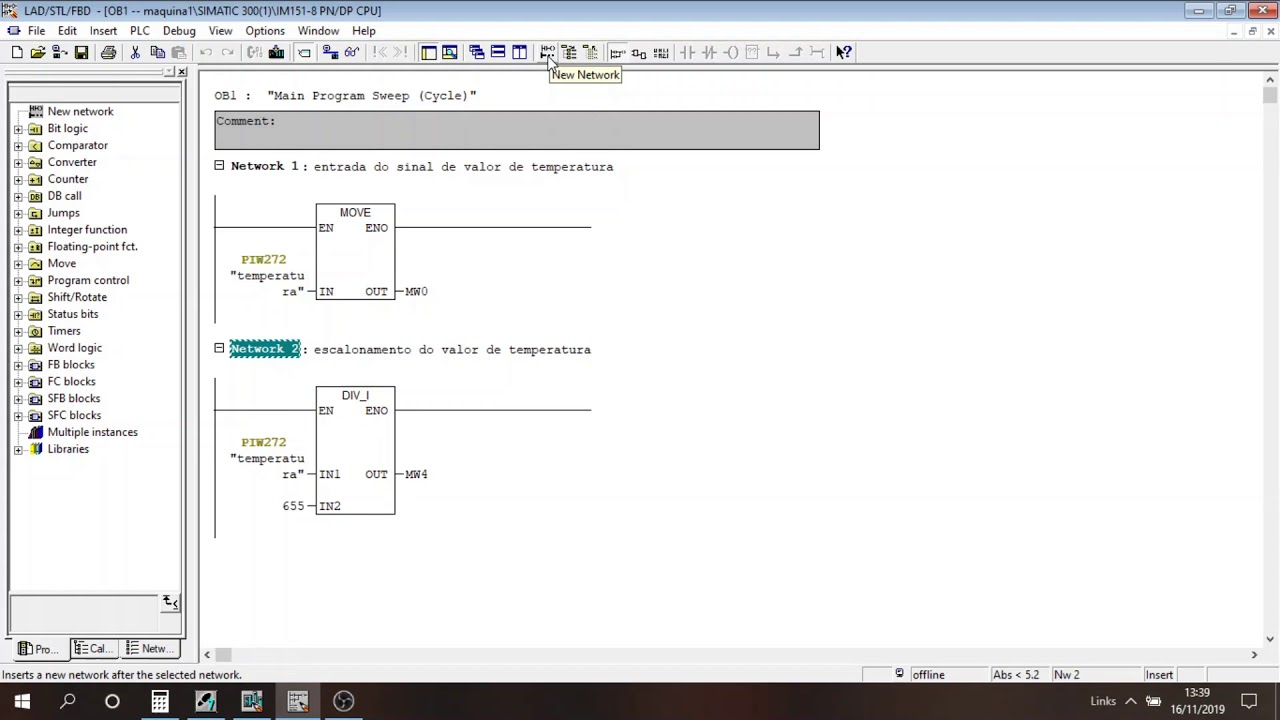1280x720 pixels.
Task: Expand the Counter tree node
Action: click(18, 180)
